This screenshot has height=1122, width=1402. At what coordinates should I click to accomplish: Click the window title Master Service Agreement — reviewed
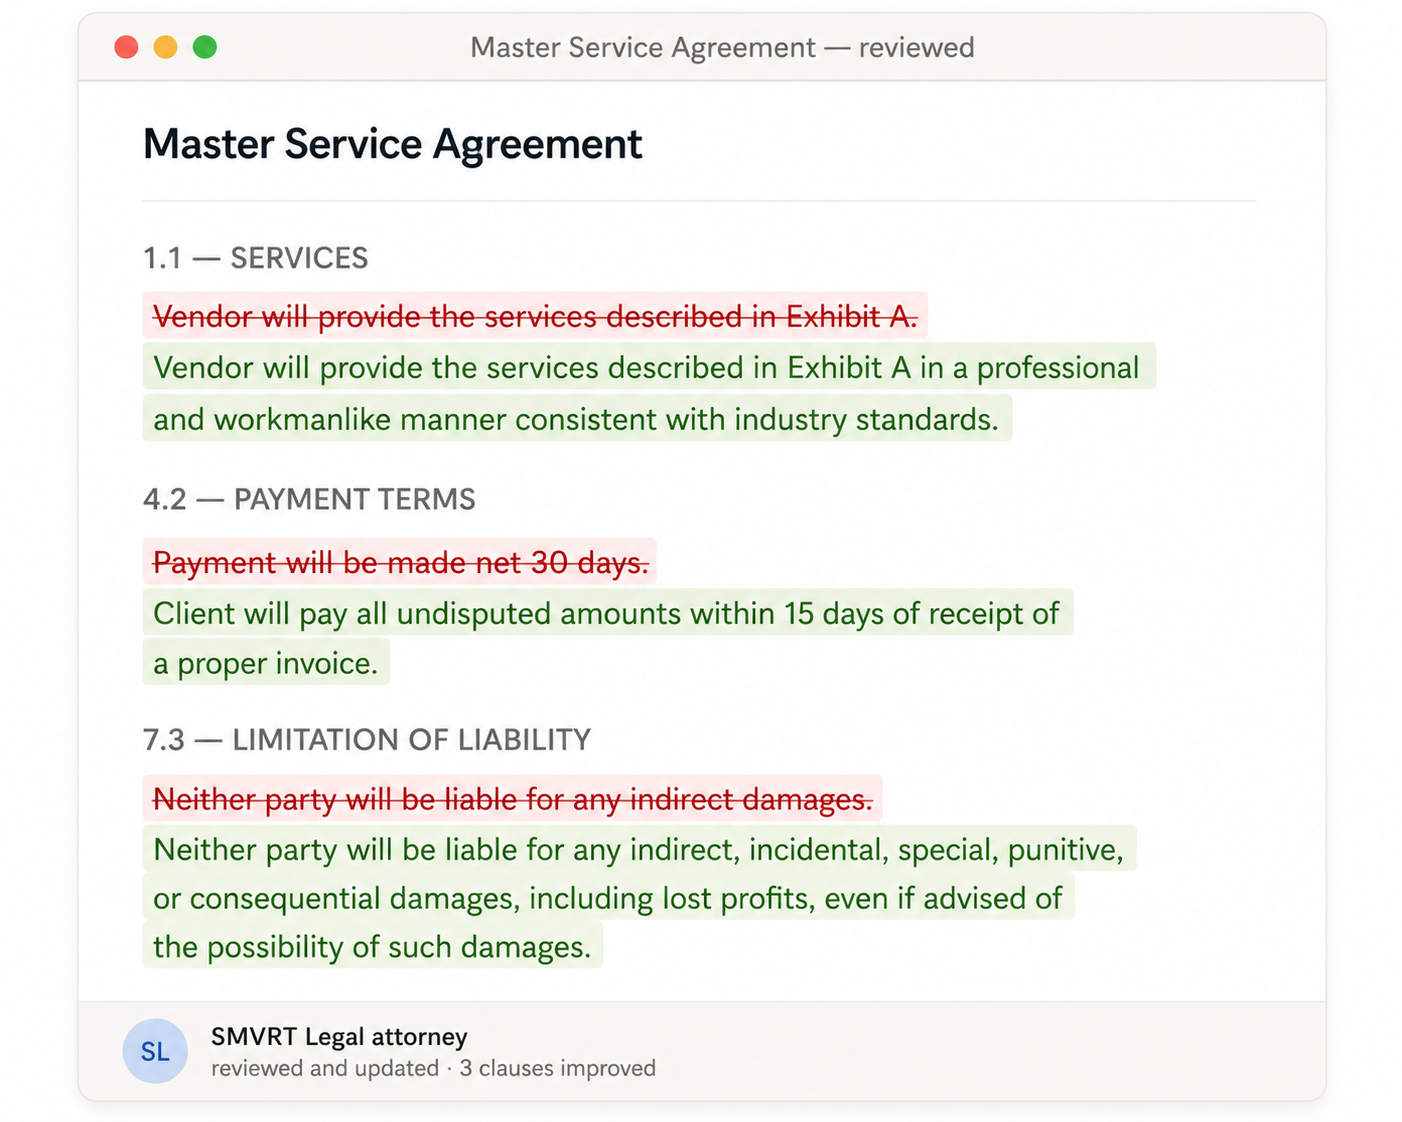tap(722, 47)
